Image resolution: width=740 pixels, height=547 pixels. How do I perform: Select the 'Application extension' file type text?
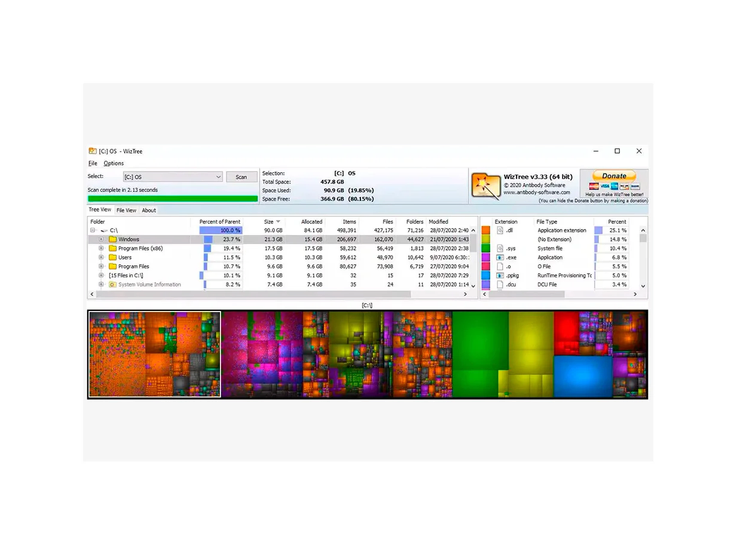coord(562,230)
